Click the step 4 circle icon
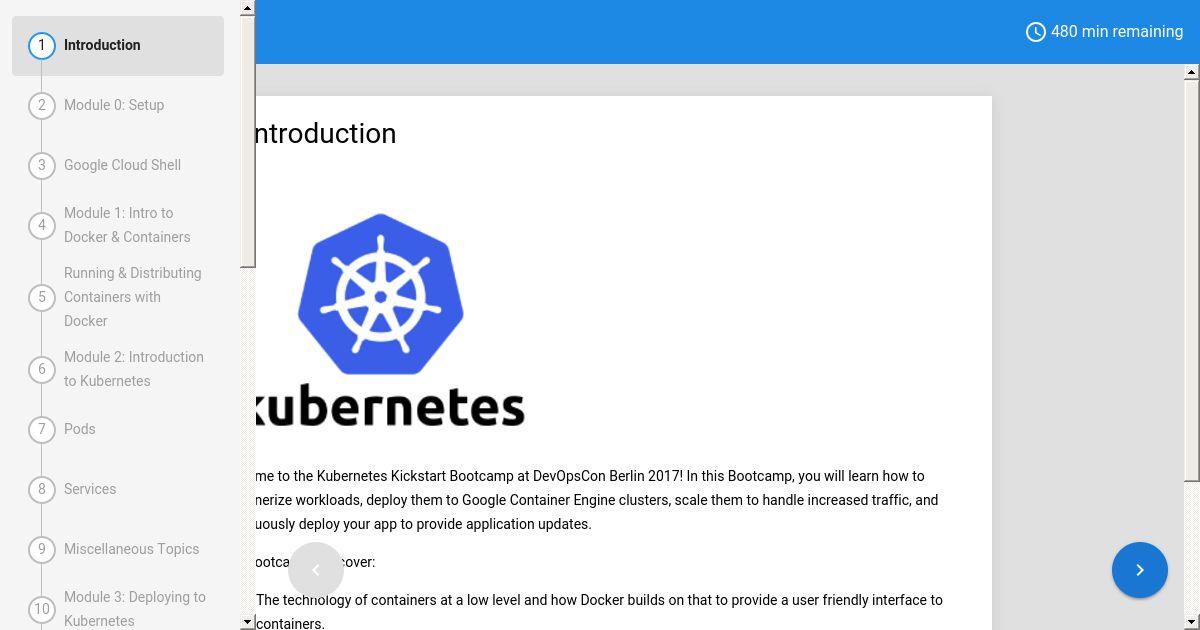 pos(42,225)
